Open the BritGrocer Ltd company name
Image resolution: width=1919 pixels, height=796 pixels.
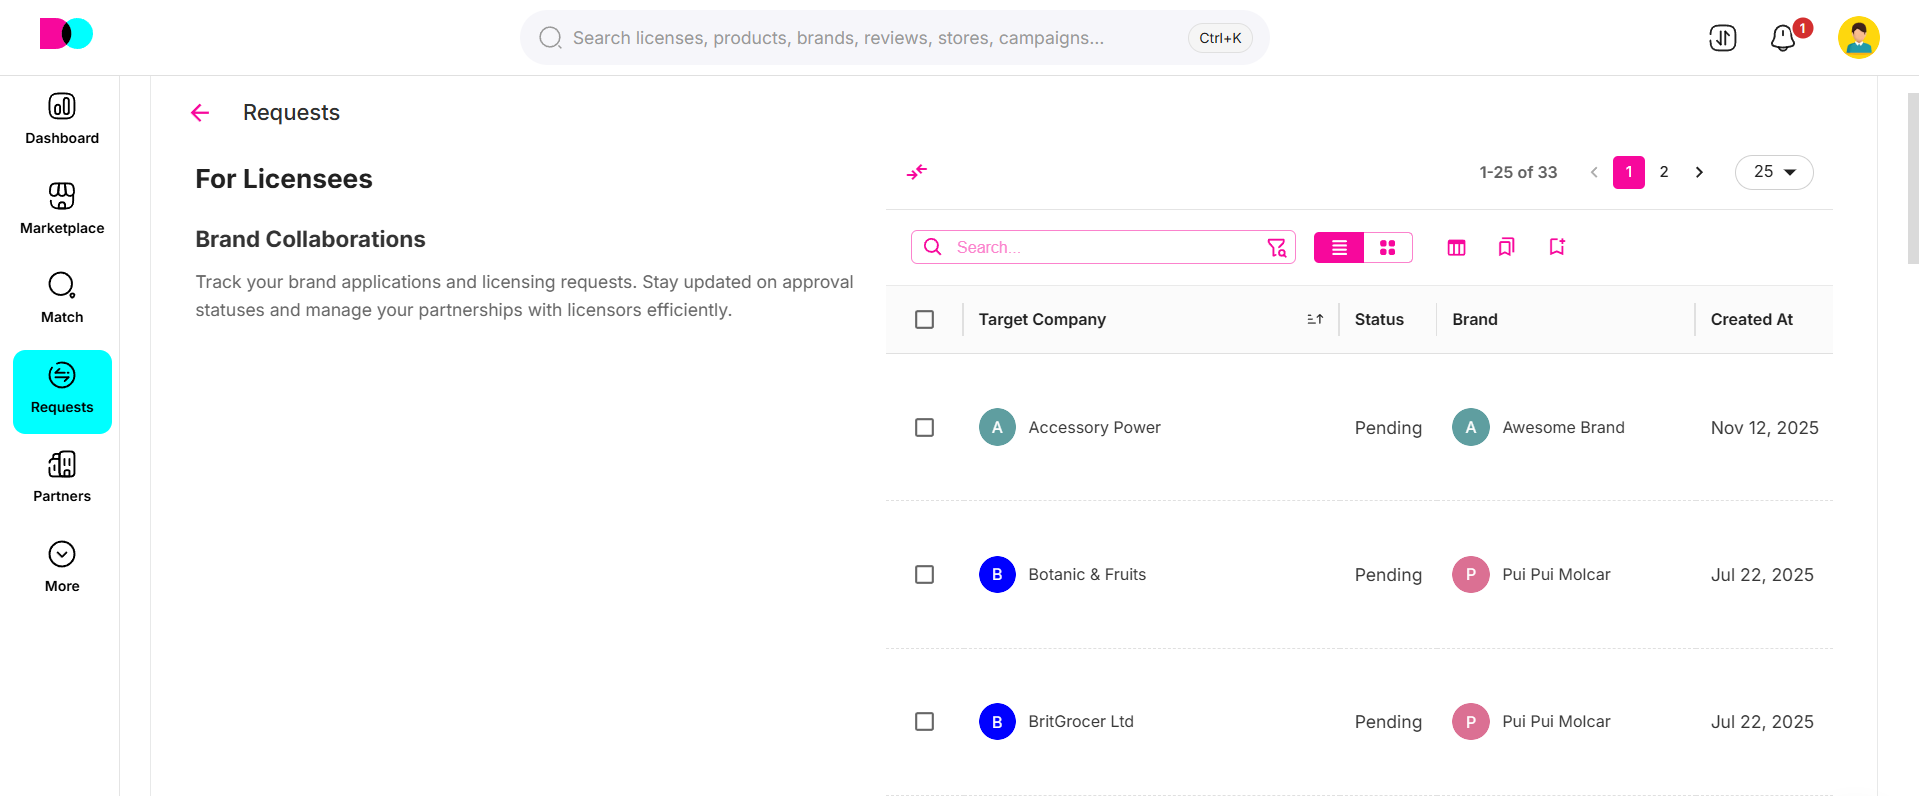coord(1081,722)
